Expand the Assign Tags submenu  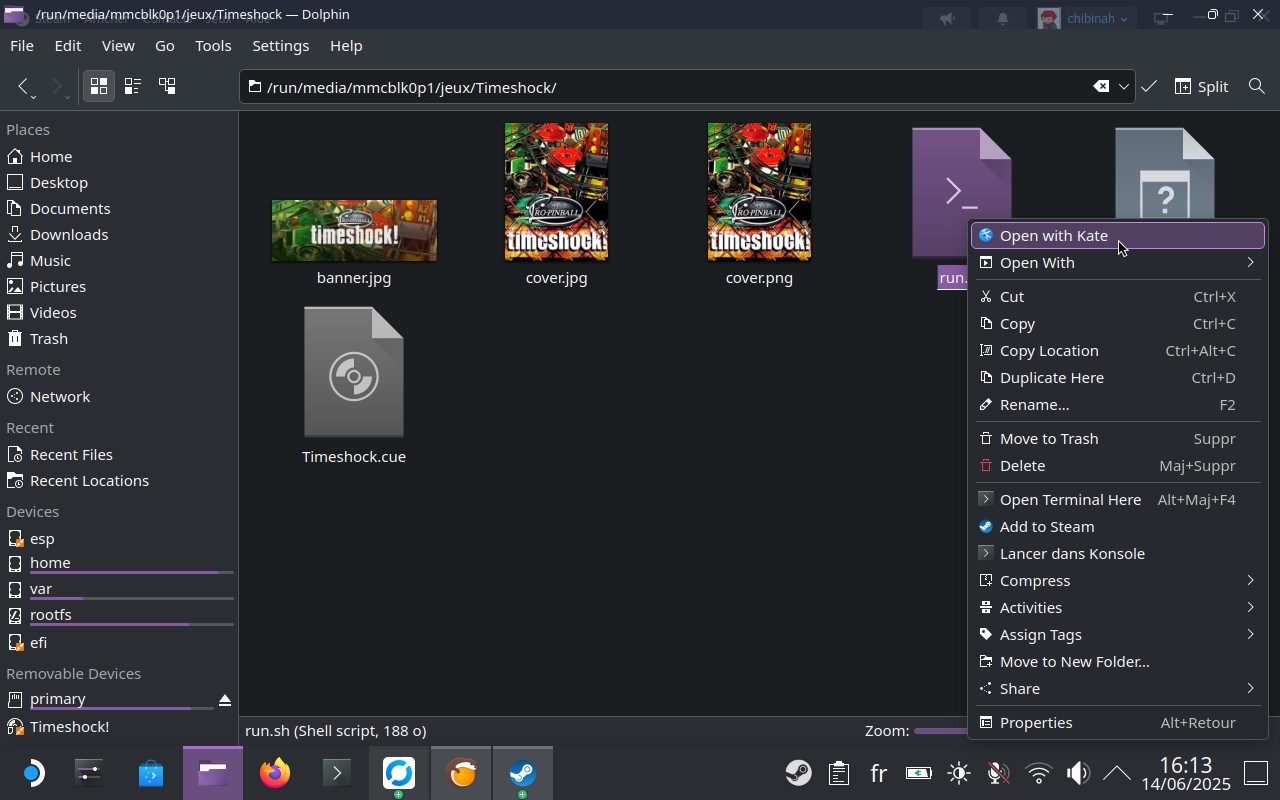pyautogui.click(x=1118, y=635)
